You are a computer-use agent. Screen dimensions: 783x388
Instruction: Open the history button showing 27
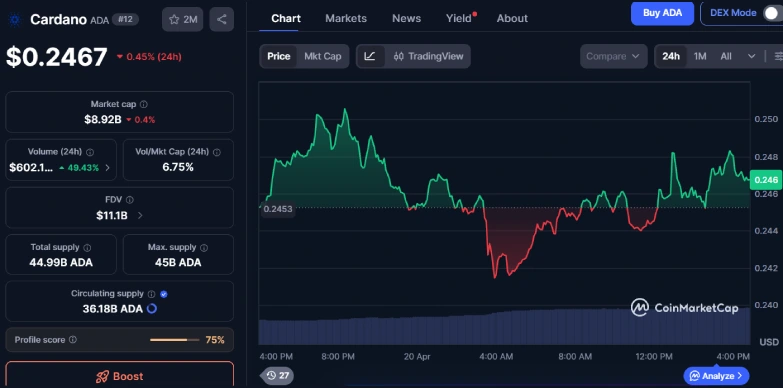pos(277,376)
